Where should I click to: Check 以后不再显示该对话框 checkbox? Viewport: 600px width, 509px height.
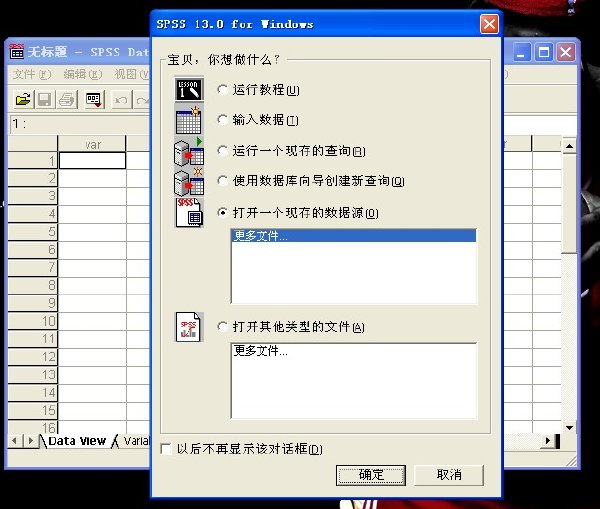pos(166,449)
